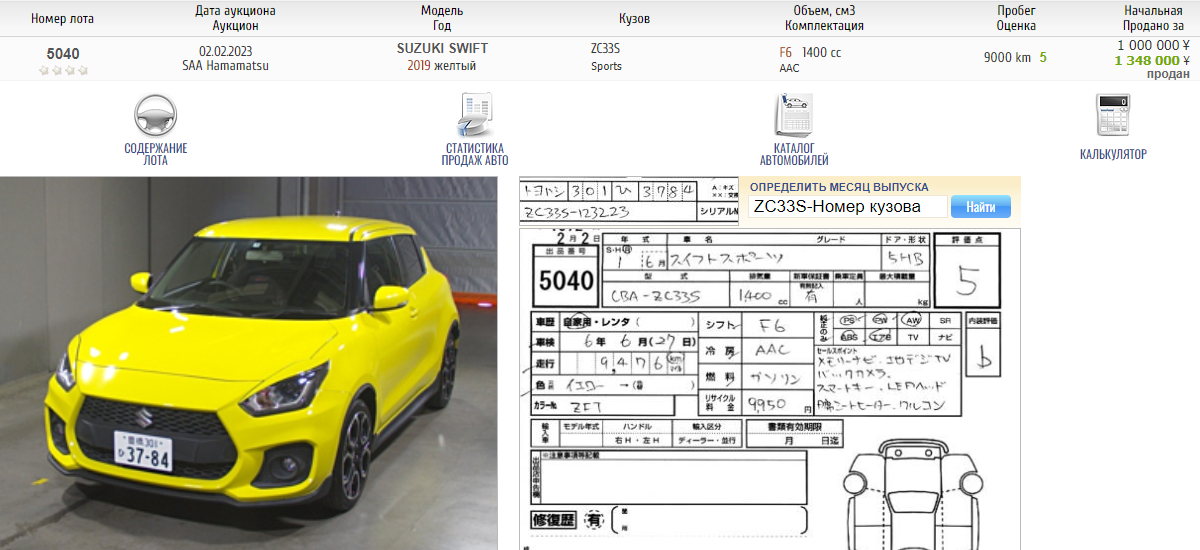Open the calculator icon
This screenshot has width=1200, height=550.
1112,115
